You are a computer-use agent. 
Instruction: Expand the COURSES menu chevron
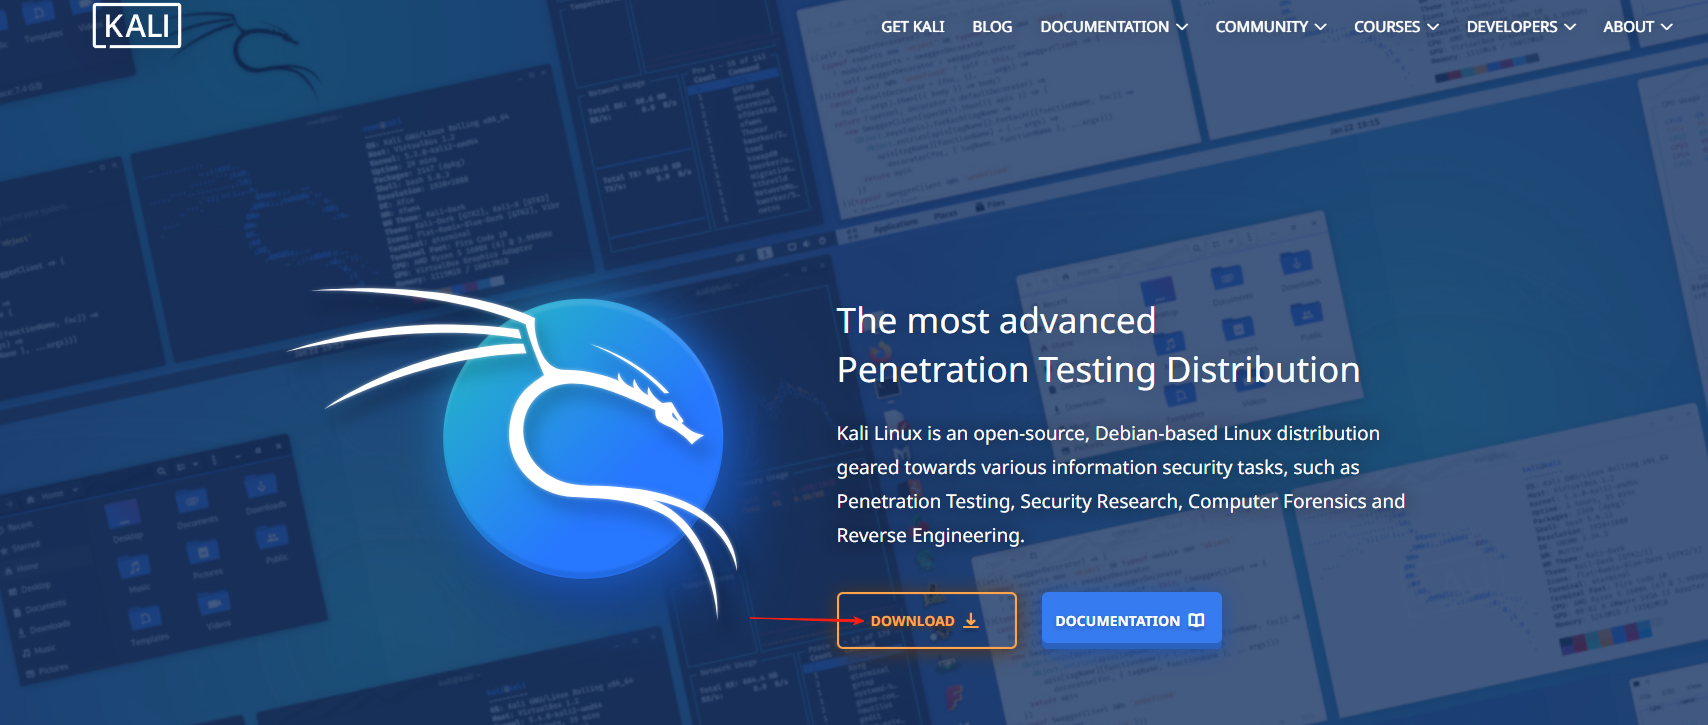coord(1433,27)
